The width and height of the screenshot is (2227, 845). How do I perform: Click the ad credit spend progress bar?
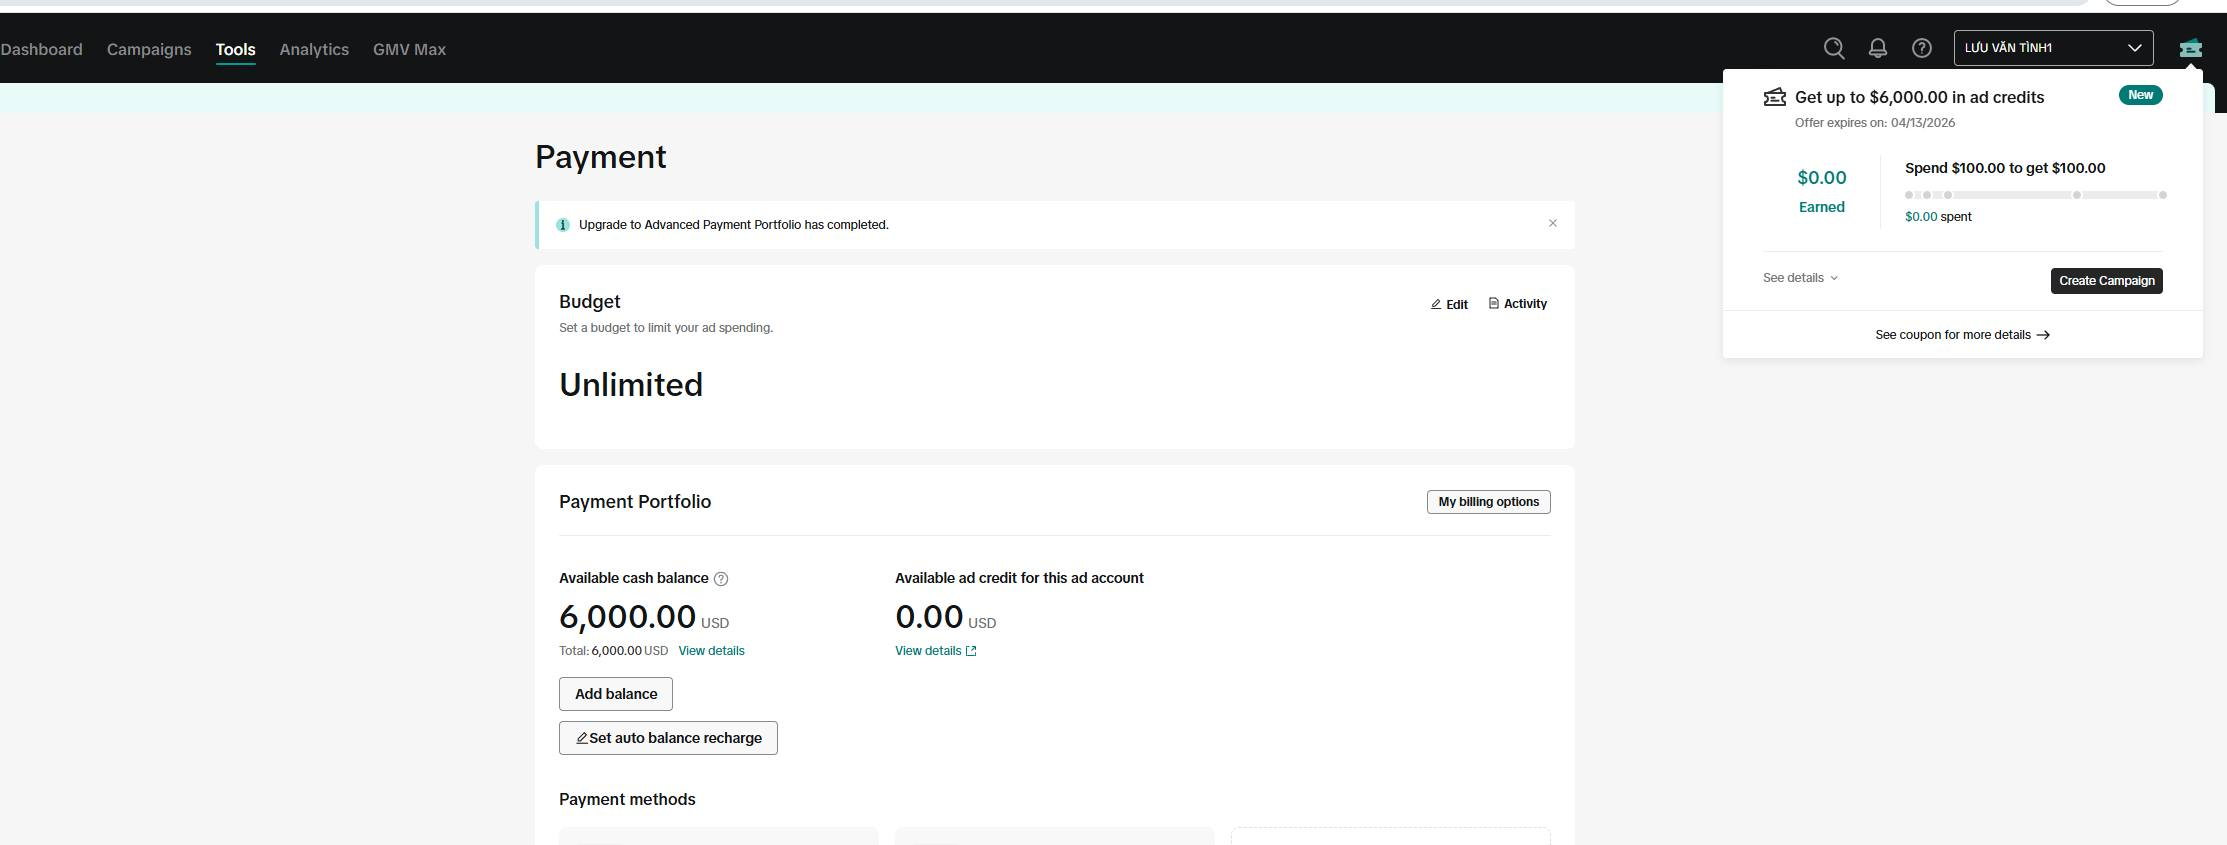point(2035,195)
